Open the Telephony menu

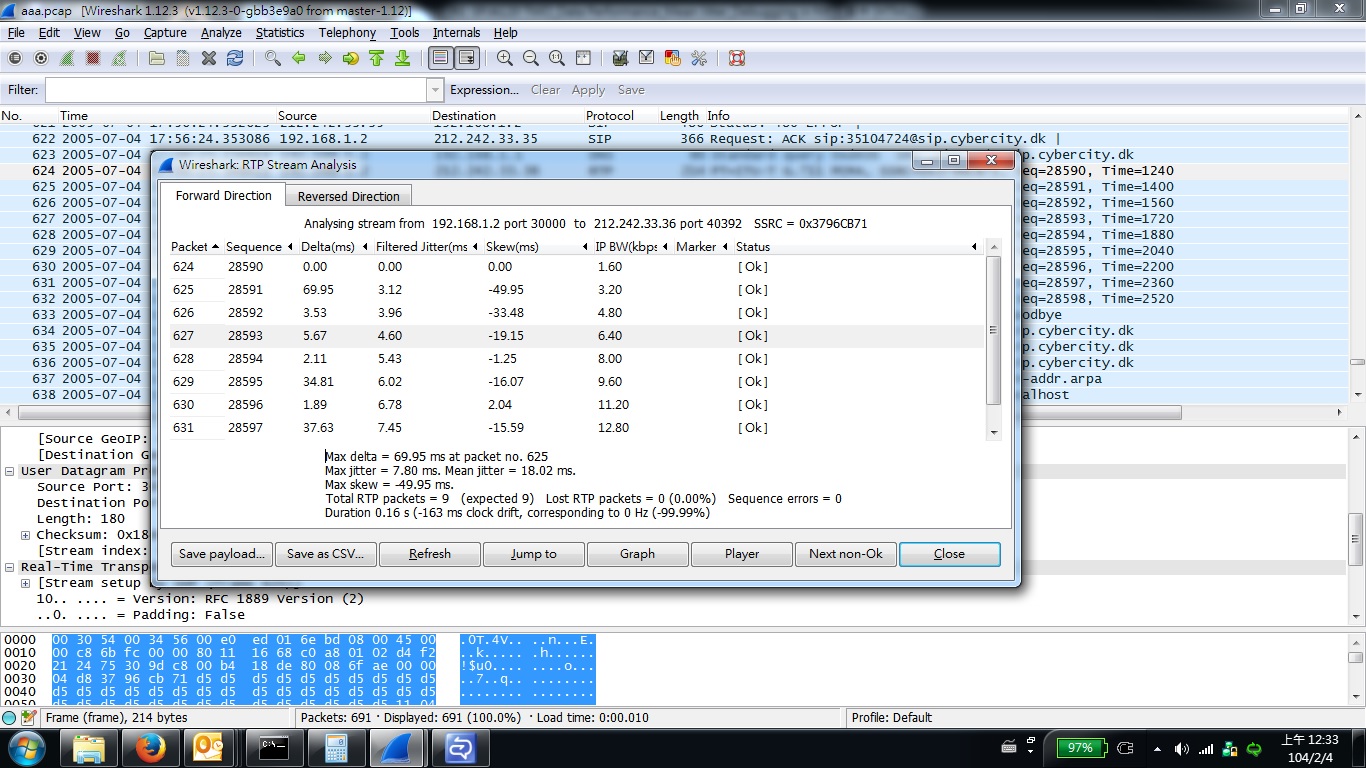[347, 32]
